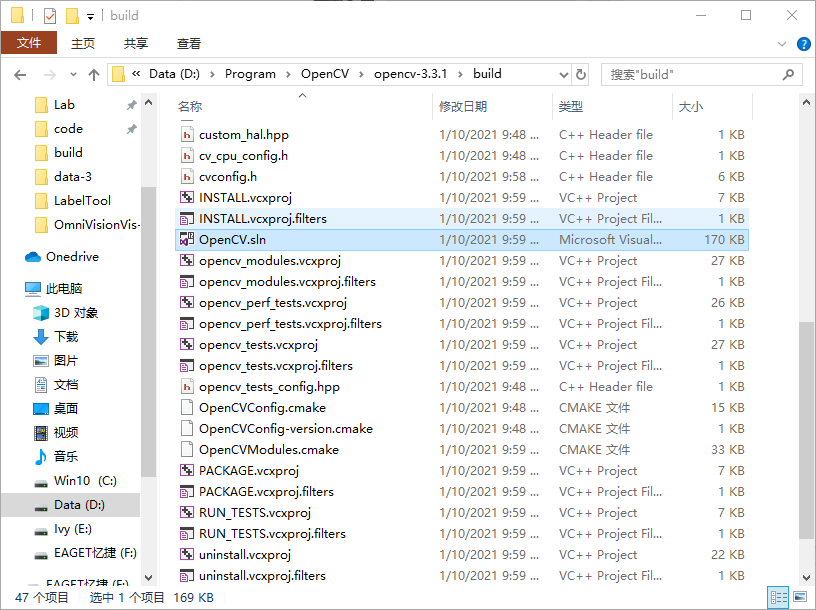The height and width of the screenshot is (610, 816).
Task: Expand the ribbon with the chevron
Action: click(x=782, y=44)
